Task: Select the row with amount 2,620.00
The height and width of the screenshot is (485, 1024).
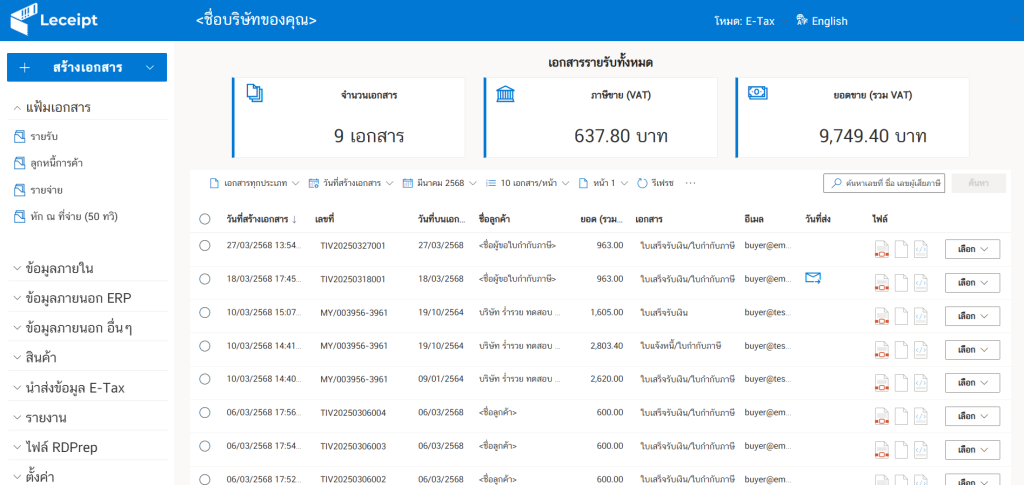Action: (204, 379)
